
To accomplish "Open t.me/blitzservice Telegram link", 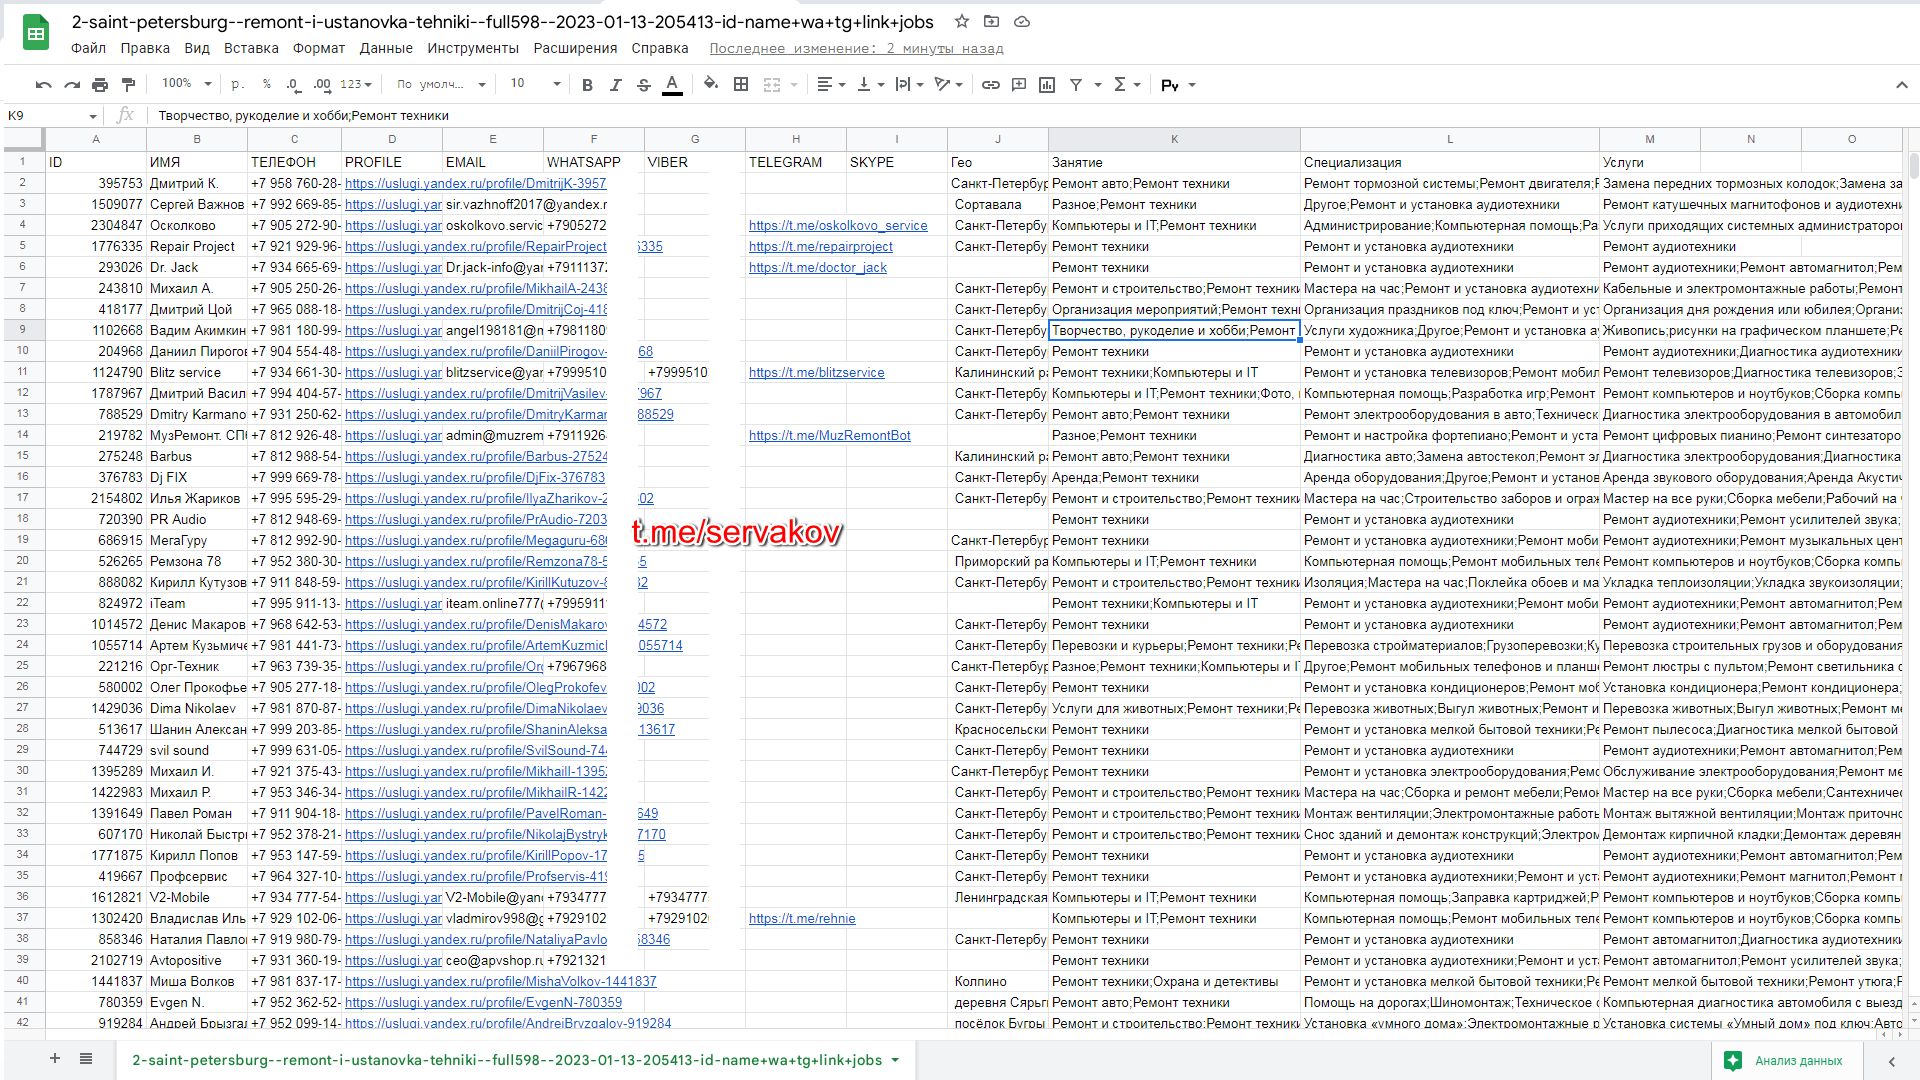I will tap(817, 373).
